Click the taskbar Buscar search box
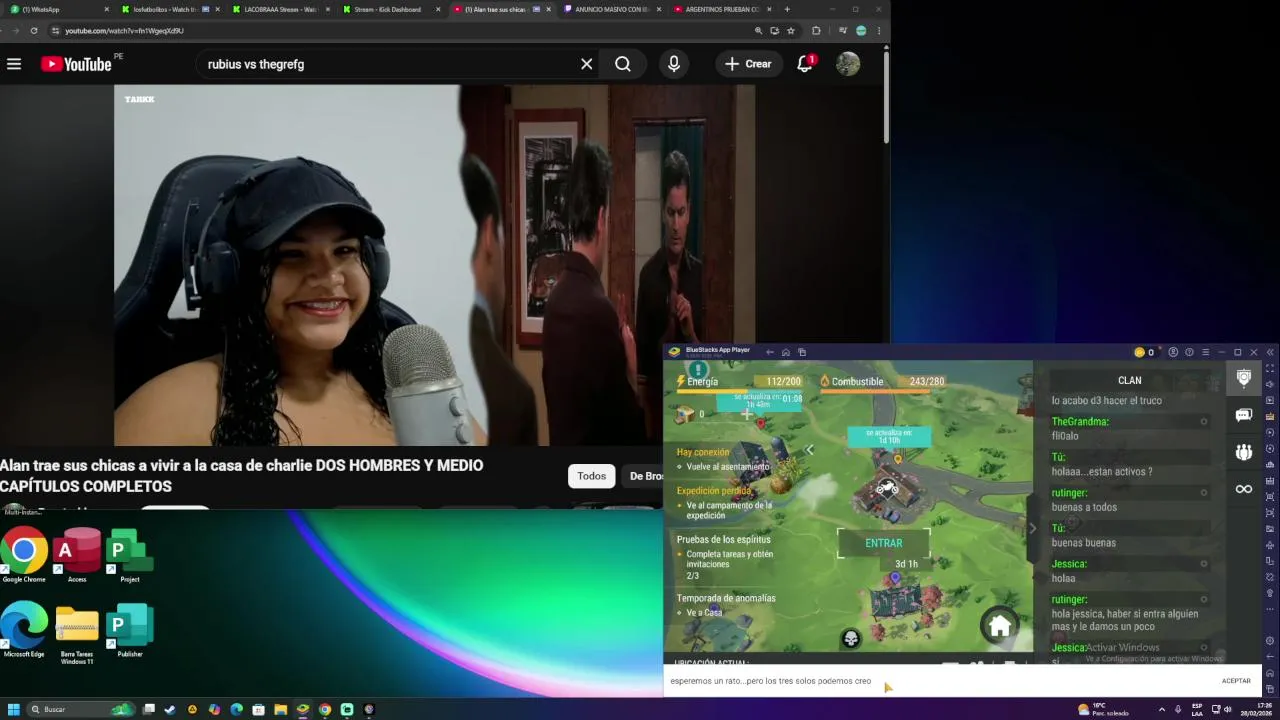This screenshot has width=1280, height=720. 83,709
